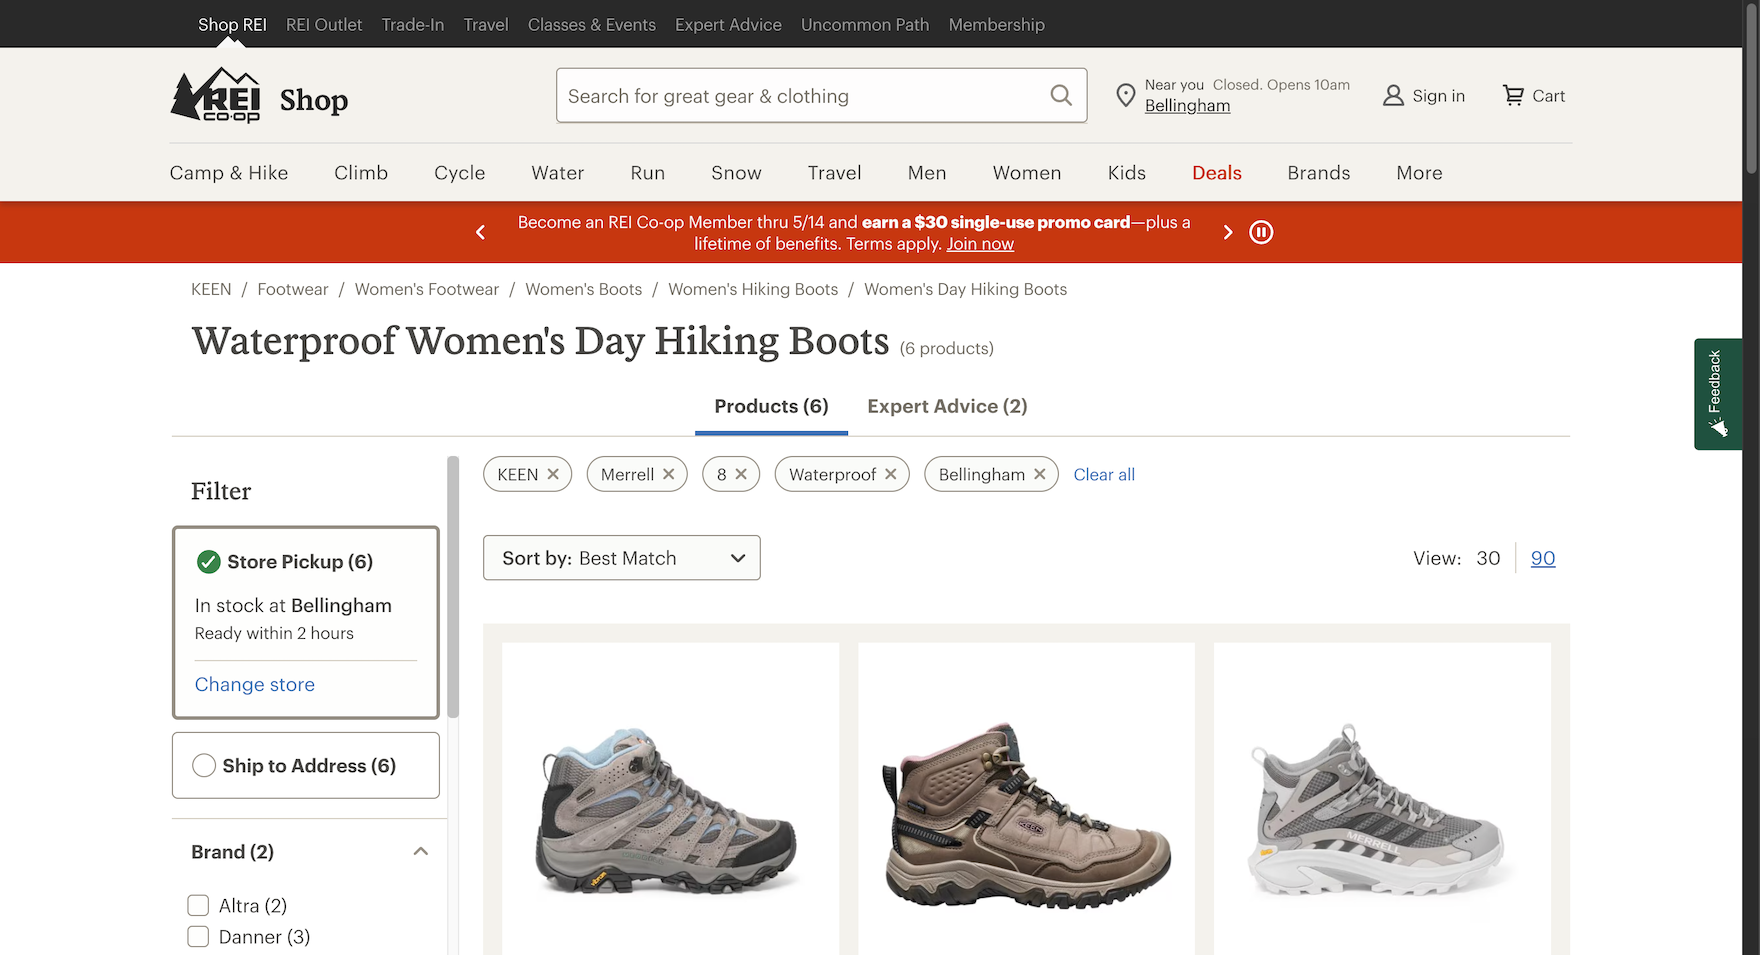Open Classes & Events link
1760x955 pixels.
coord(592,24)
